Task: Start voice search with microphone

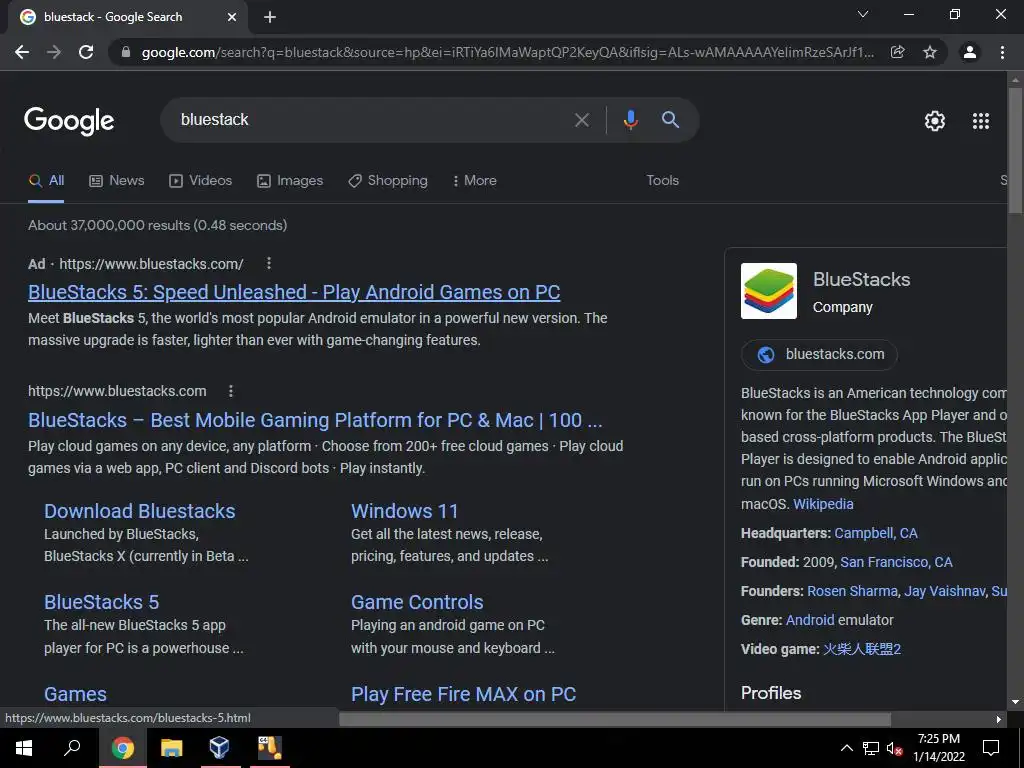Action: [x=630, y=120]
